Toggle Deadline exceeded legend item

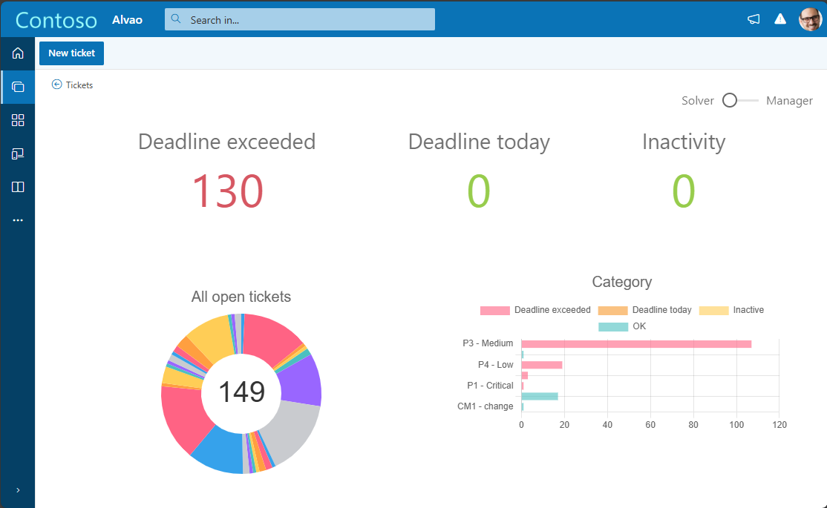coord(535,310)
